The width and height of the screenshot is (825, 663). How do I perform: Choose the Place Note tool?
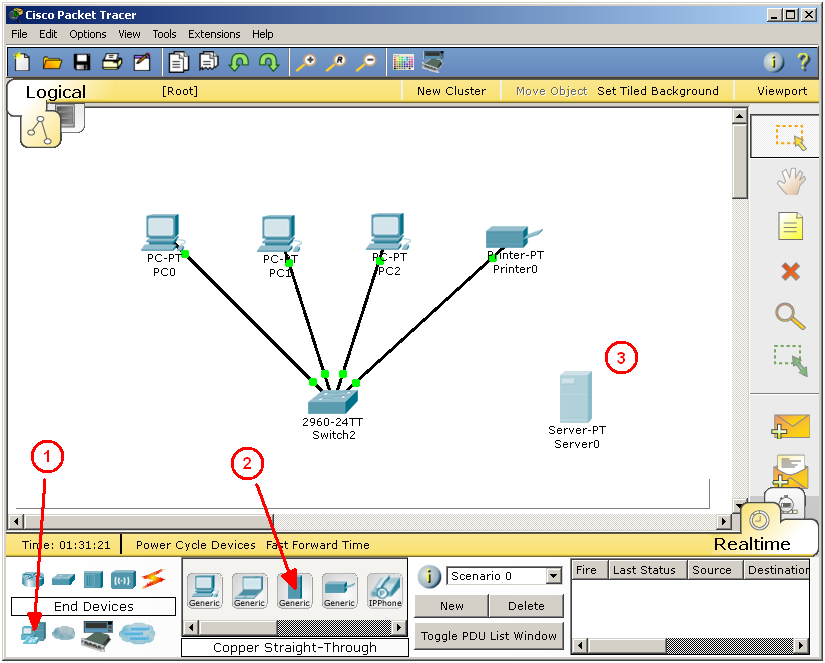[790, 226]
